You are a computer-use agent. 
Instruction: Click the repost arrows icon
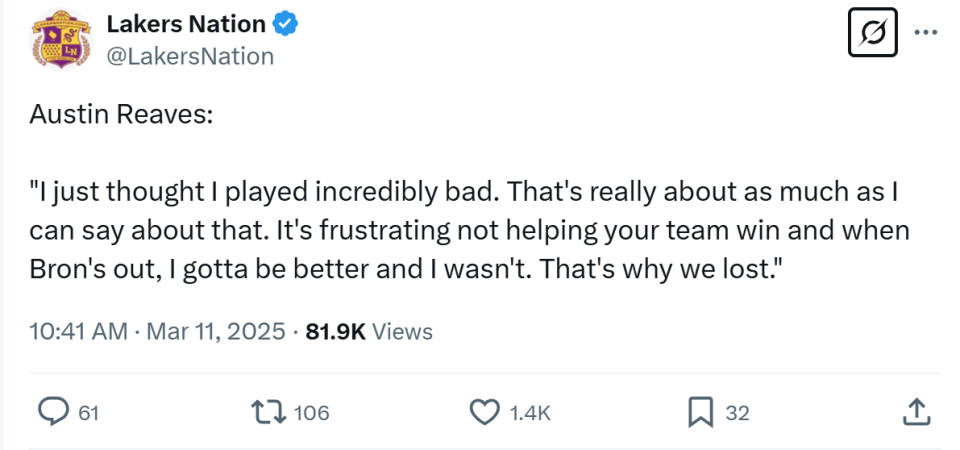click(x=270, y=411)
